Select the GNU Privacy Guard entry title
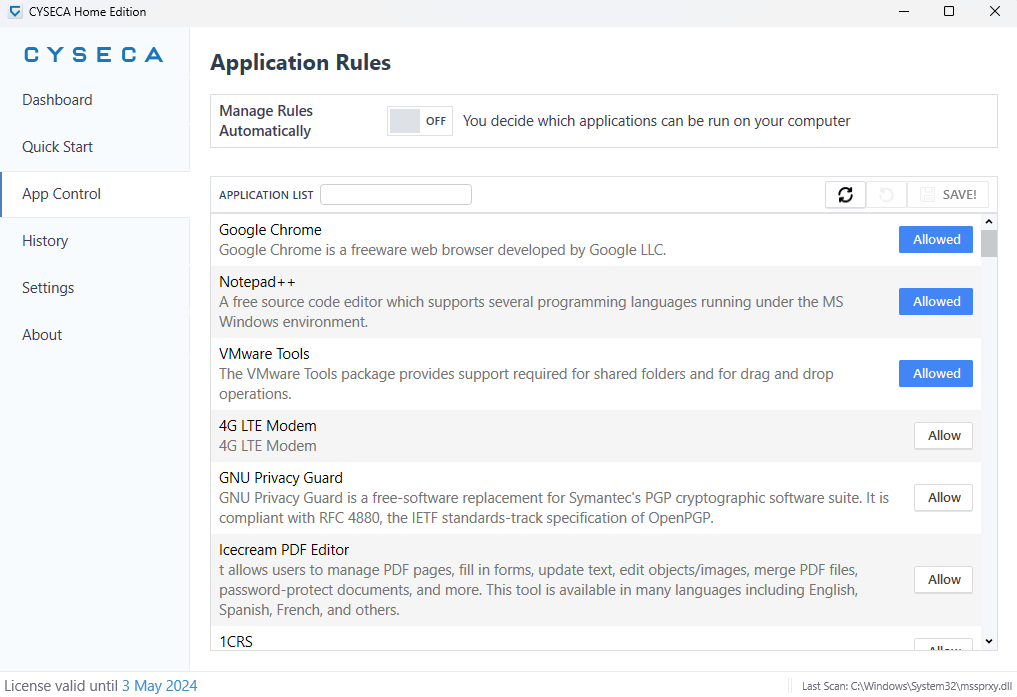This screenshot has height=697, width=1017. point(280,478)
